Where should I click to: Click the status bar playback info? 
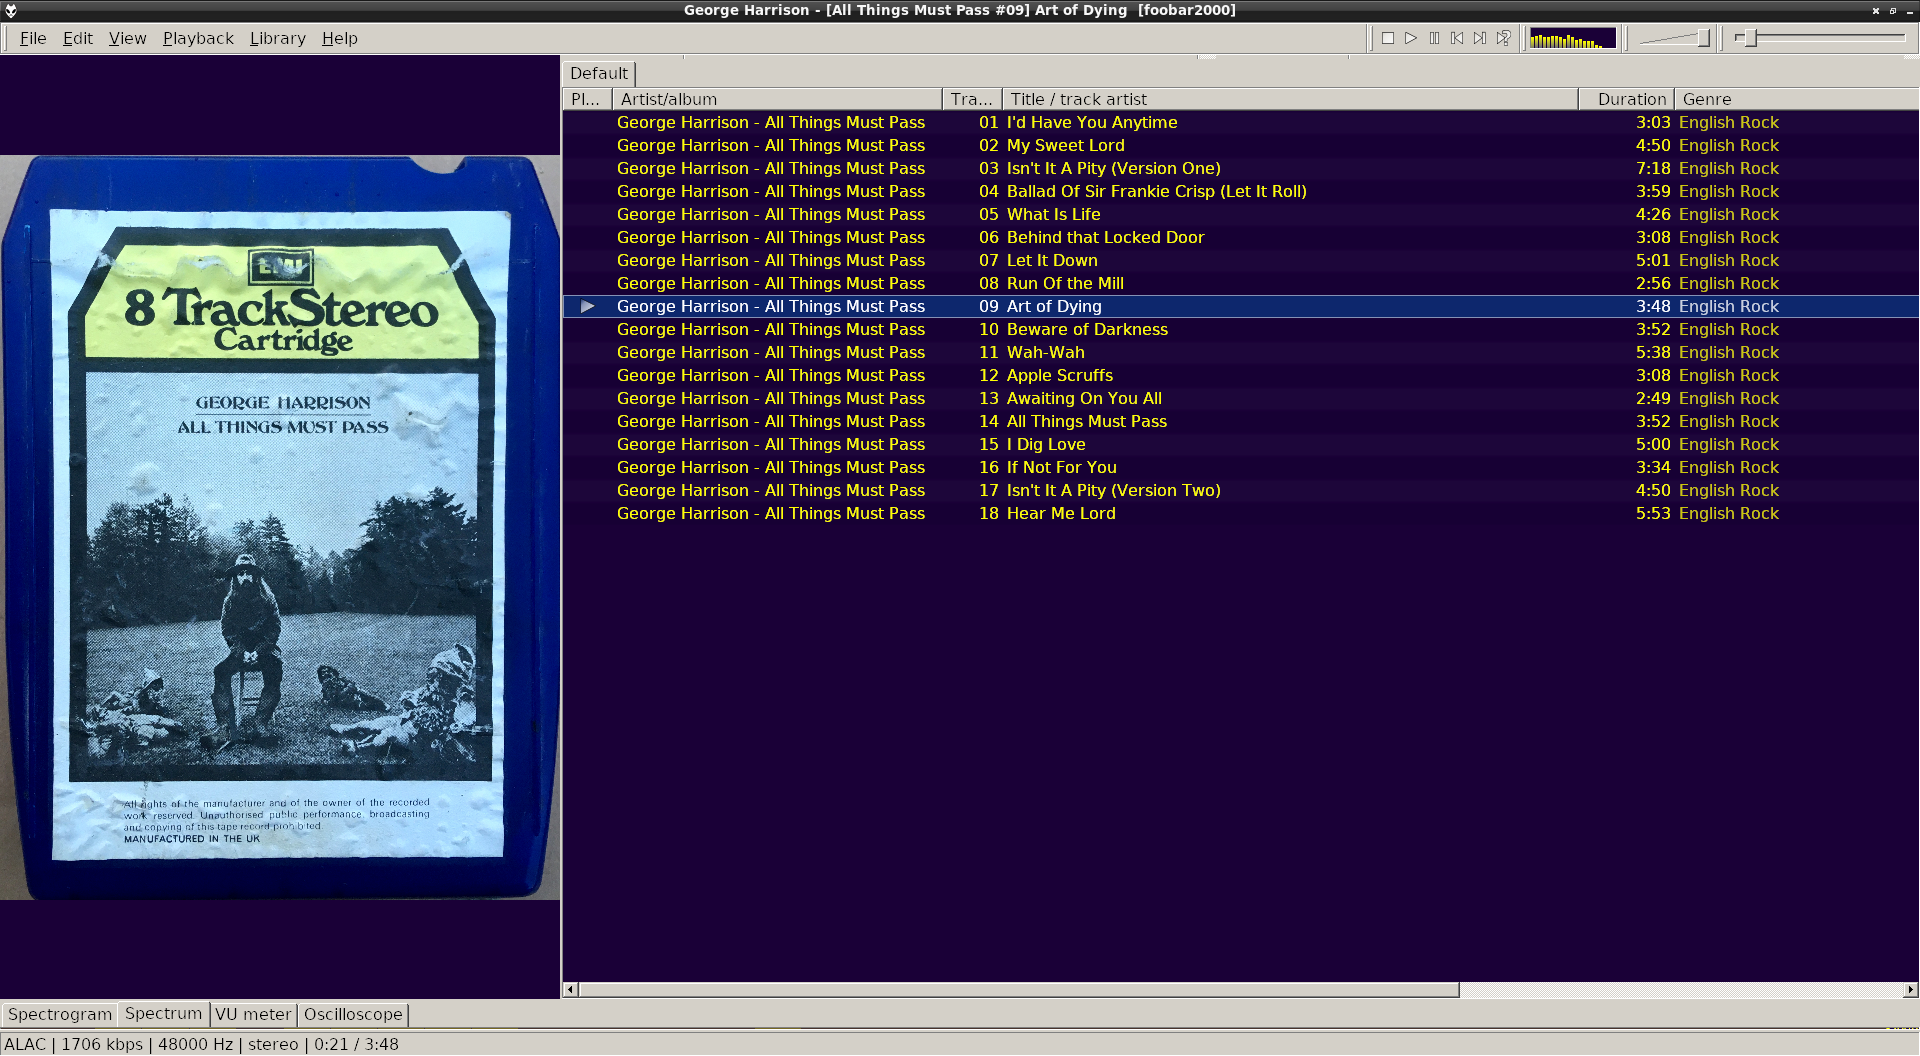[x=201, y=1044]
